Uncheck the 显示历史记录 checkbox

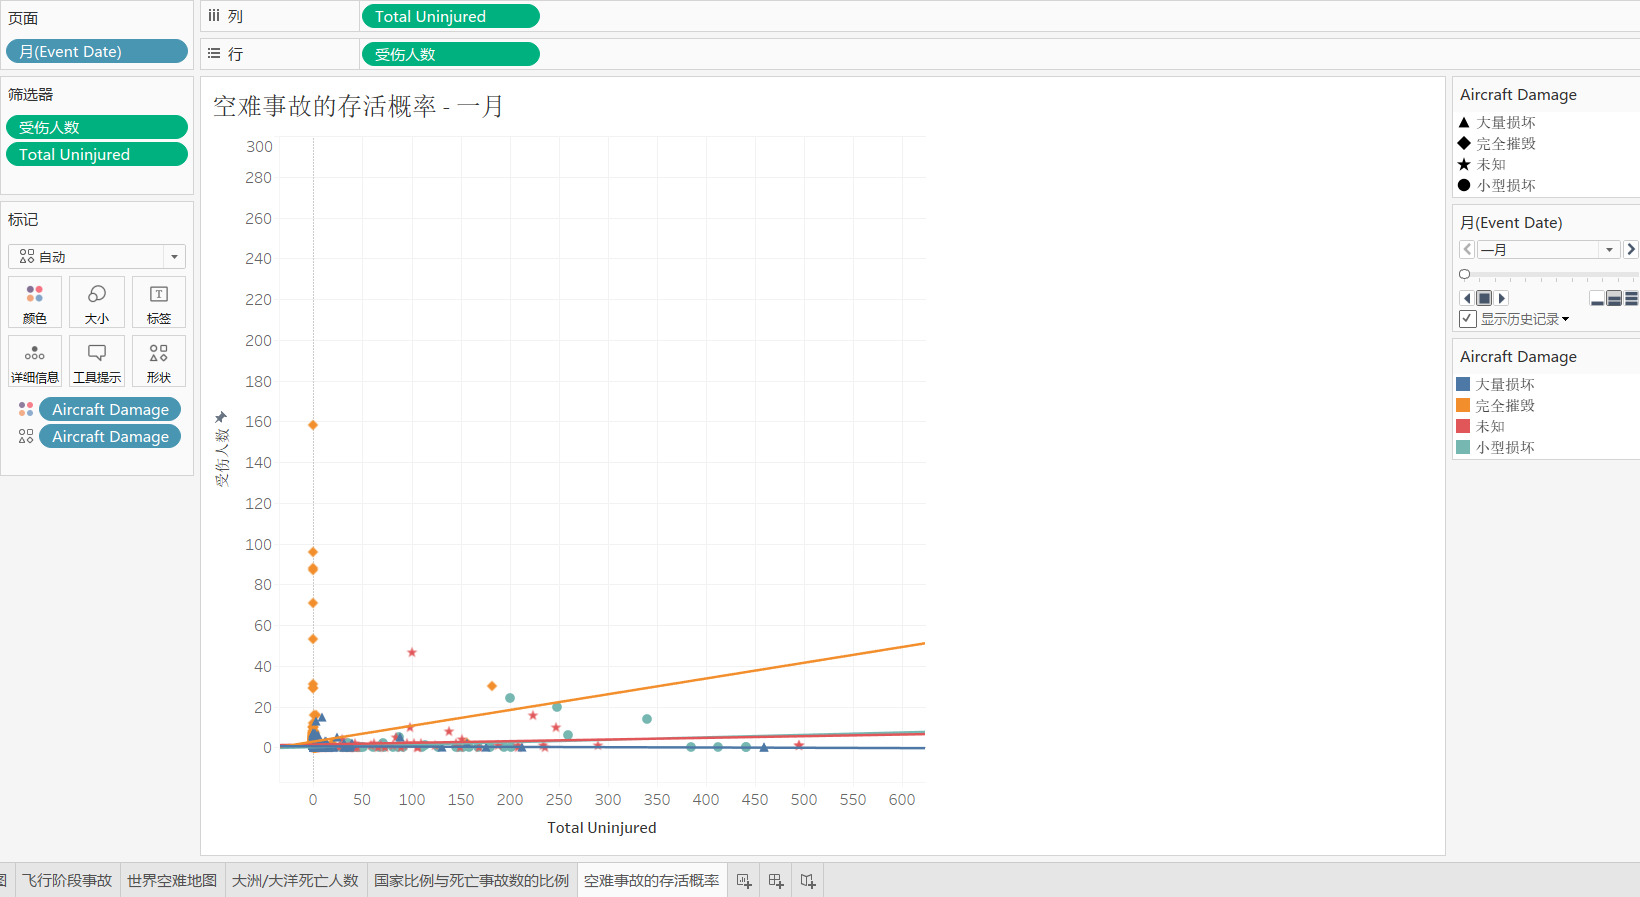[1468, 319]
